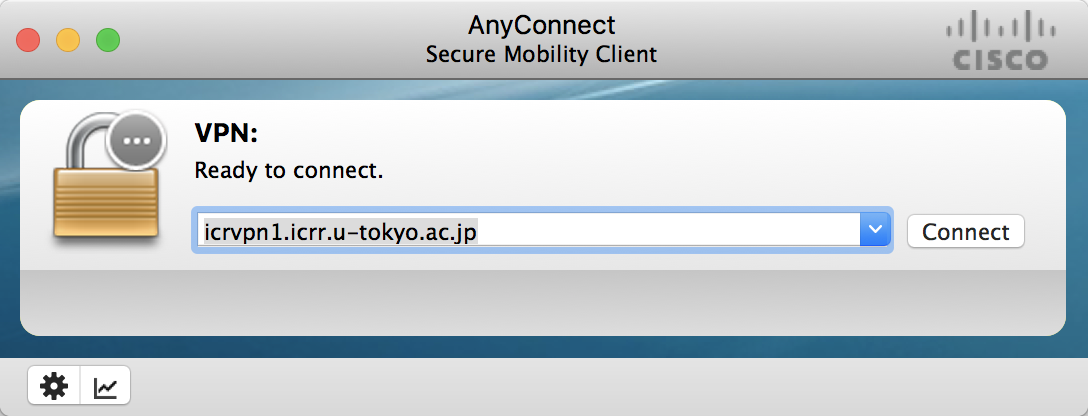The width and height of the screenshot is (1088, 416).
Task: Click the "Secure Mobility Client" subtitle
Action: point(541,54)
